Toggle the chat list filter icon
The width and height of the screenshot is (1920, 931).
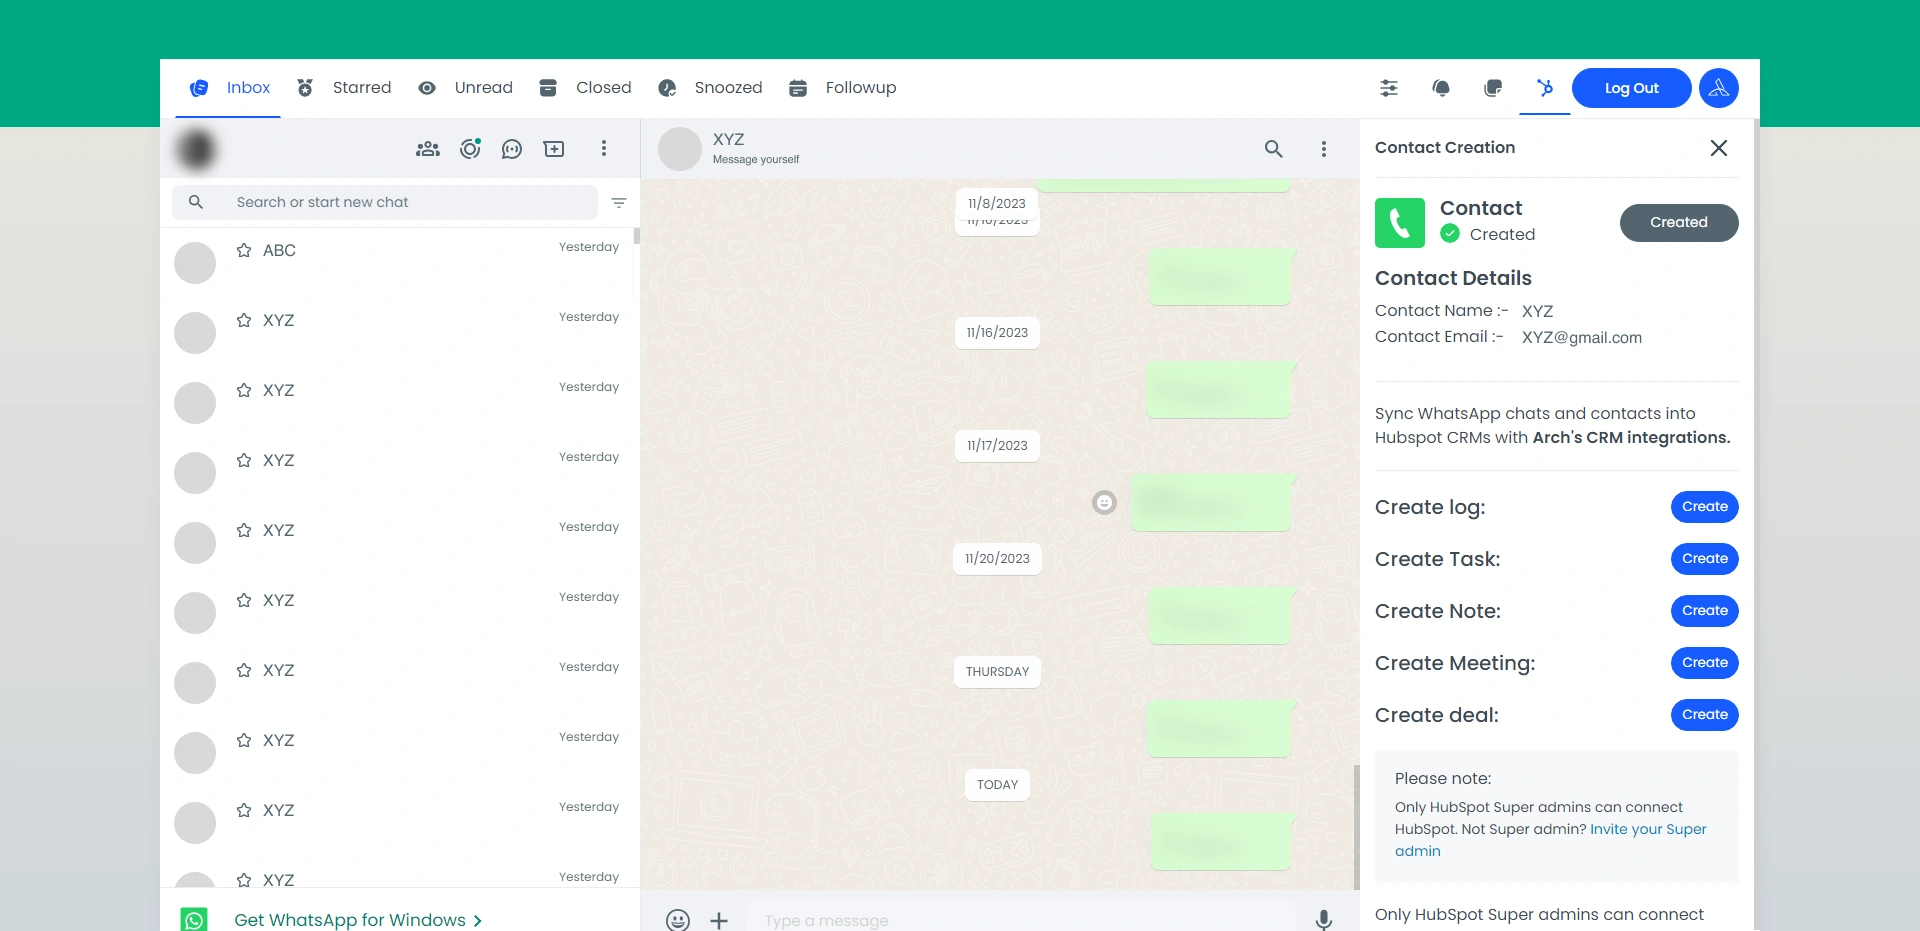(x=619, y=203)
